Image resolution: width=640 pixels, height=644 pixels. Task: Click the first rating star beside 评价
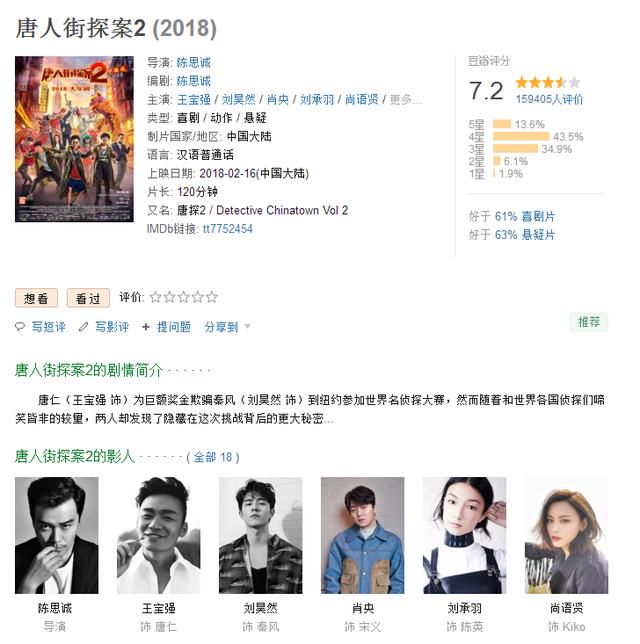click(155, 297)
